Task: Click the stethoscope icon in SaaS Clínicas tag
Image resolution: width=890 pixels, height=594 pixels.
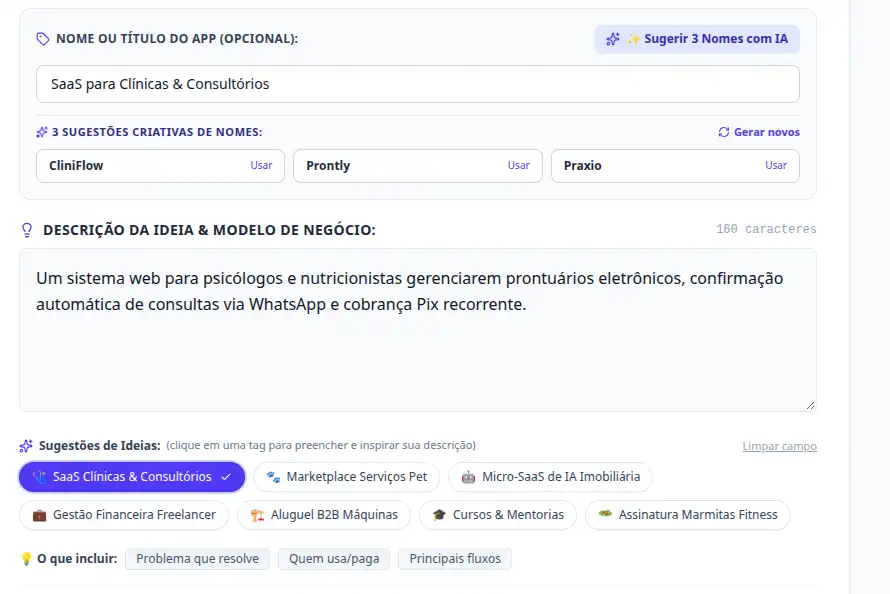Action: click(x=39, y=477)
